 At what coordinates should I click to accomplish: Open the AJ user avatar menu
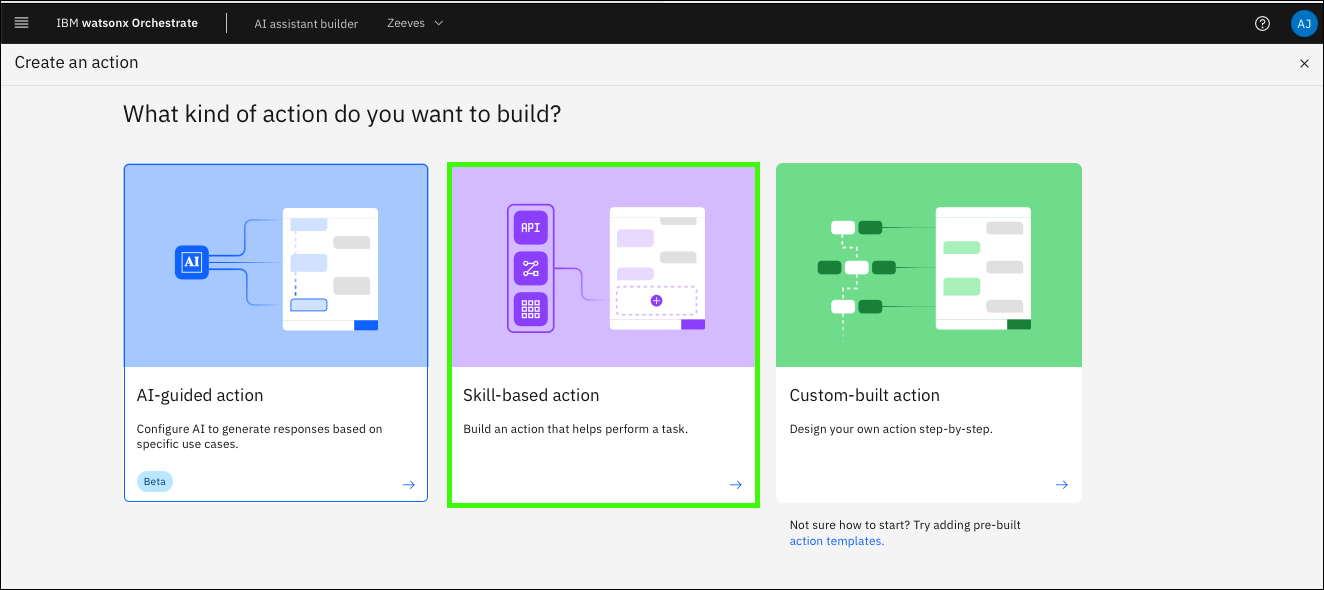coord(1303,24)
